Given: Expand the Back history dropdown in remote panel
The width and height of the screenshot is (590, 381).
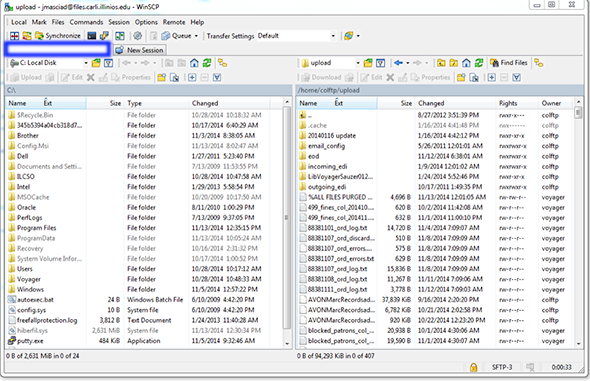Looking at the screenshot, I should (x=408, y=63).
